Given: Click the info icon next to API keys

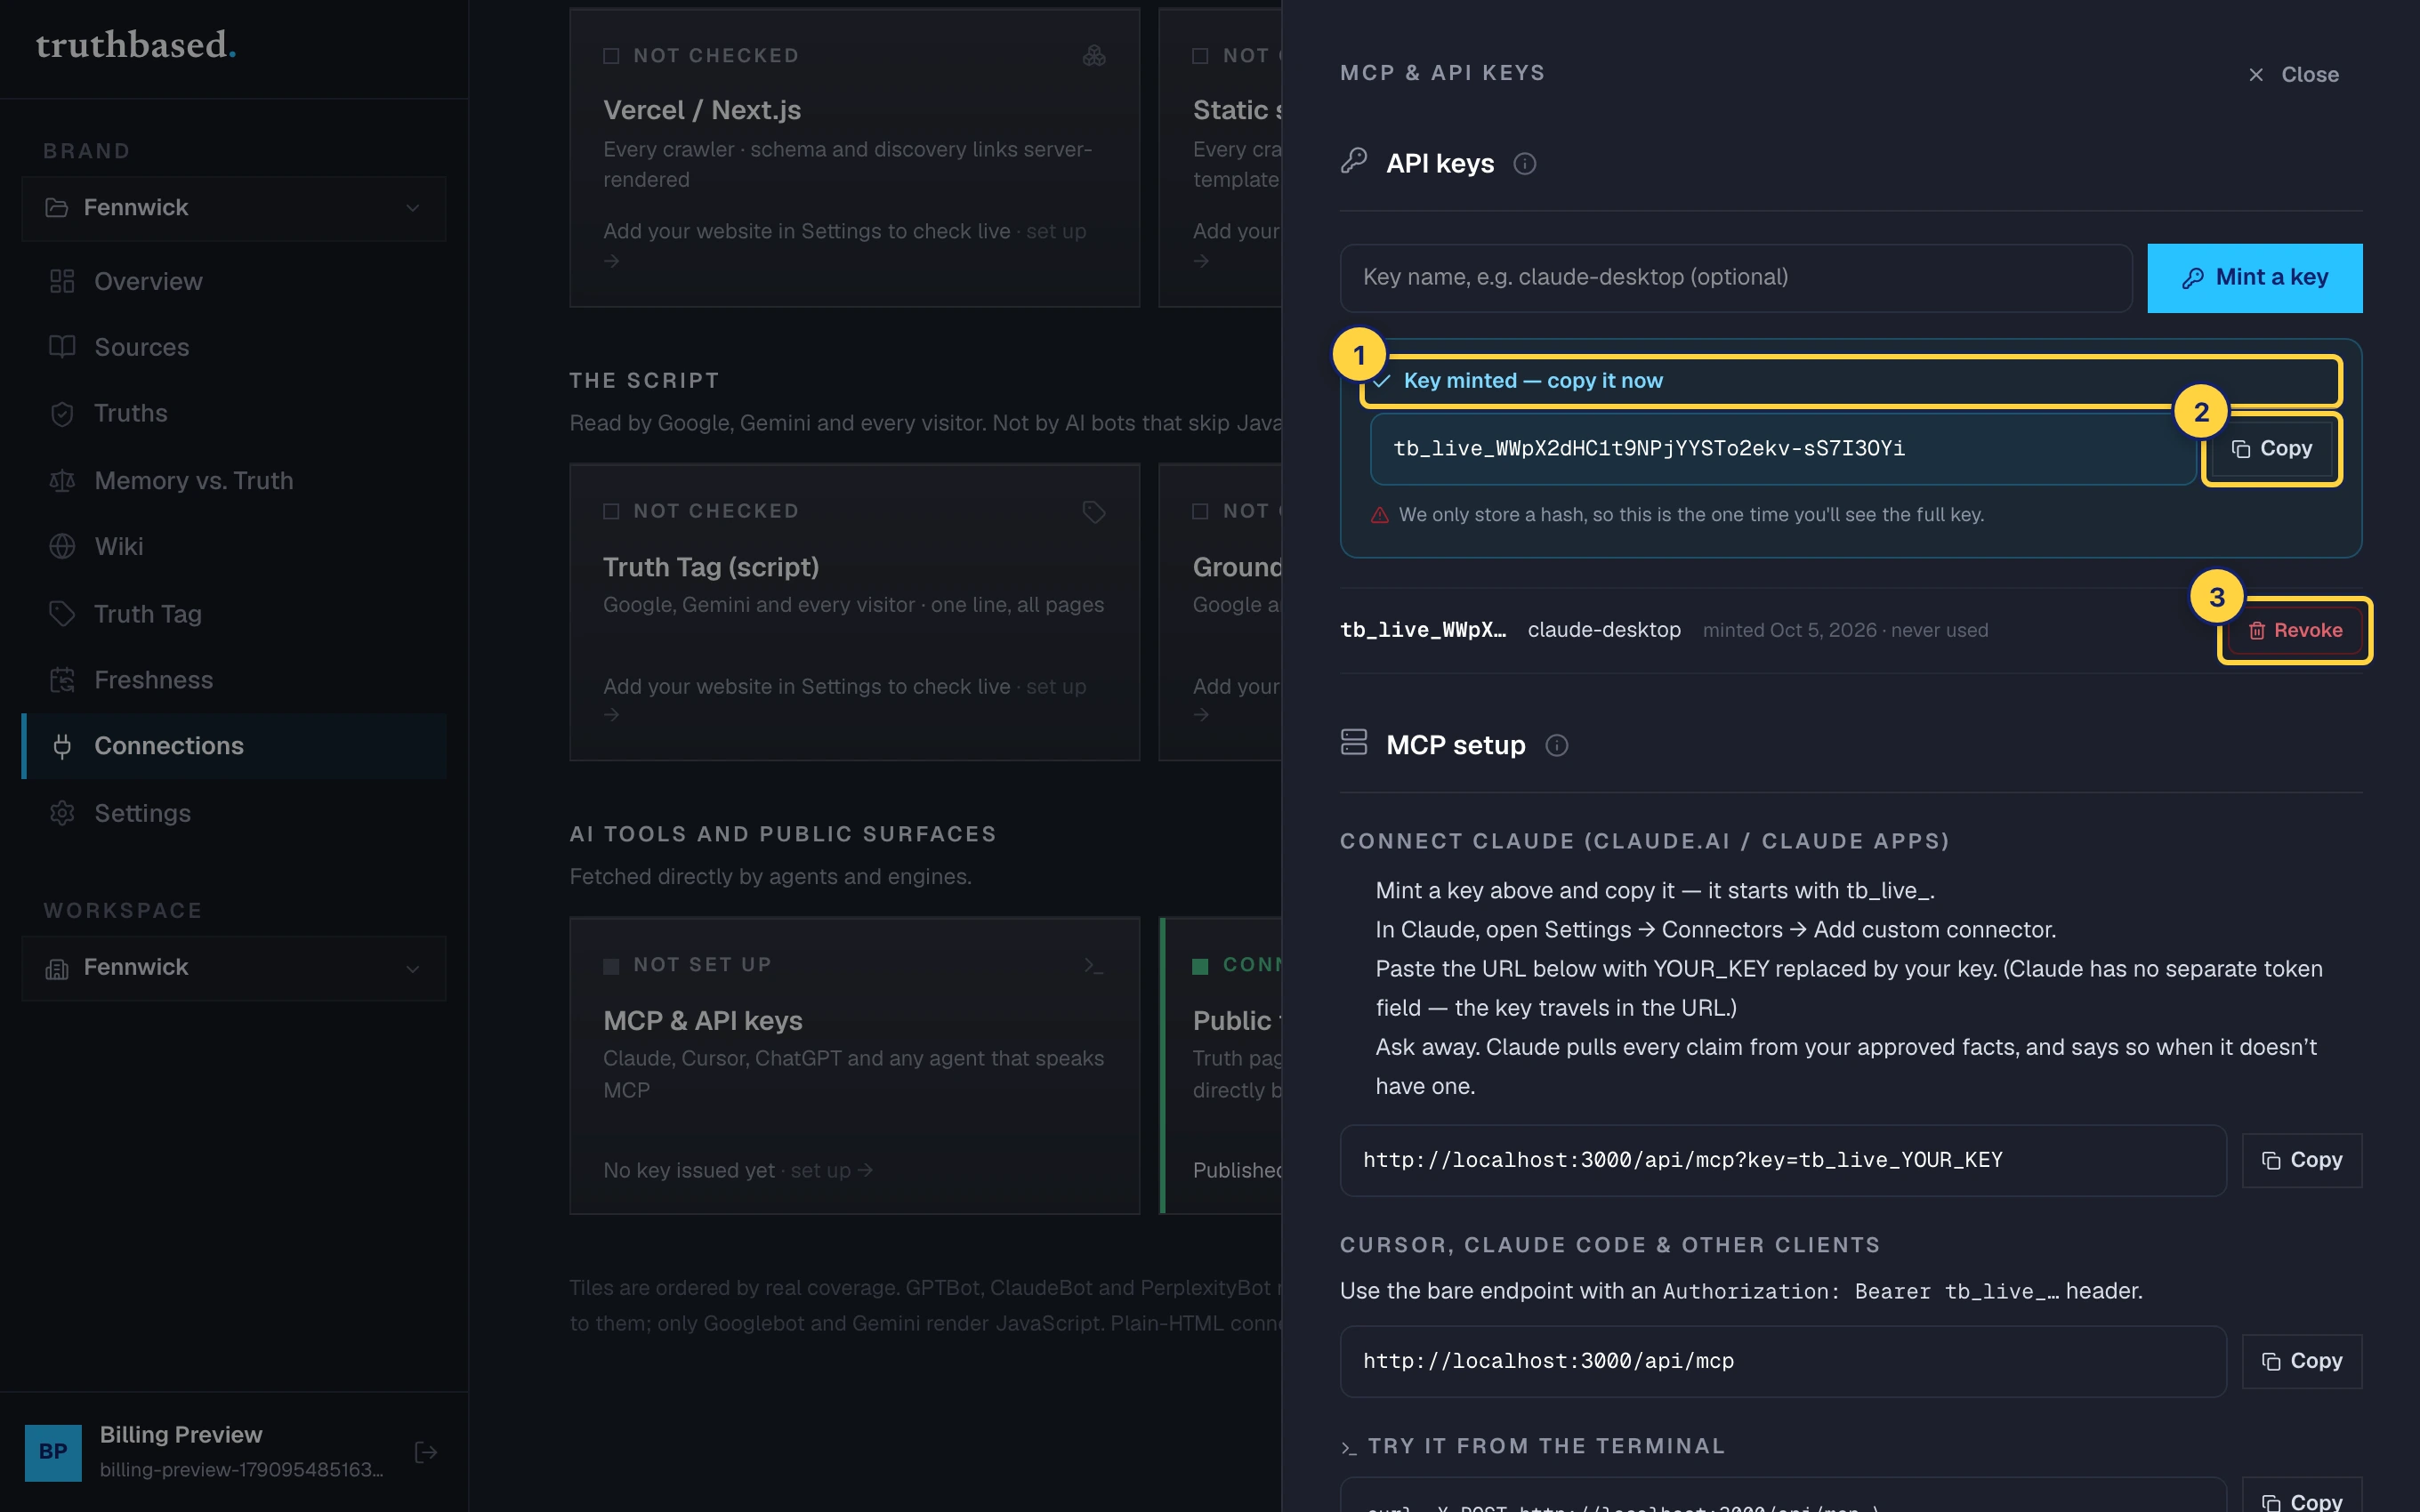Looking at the screenshot, I should 1524,164.
